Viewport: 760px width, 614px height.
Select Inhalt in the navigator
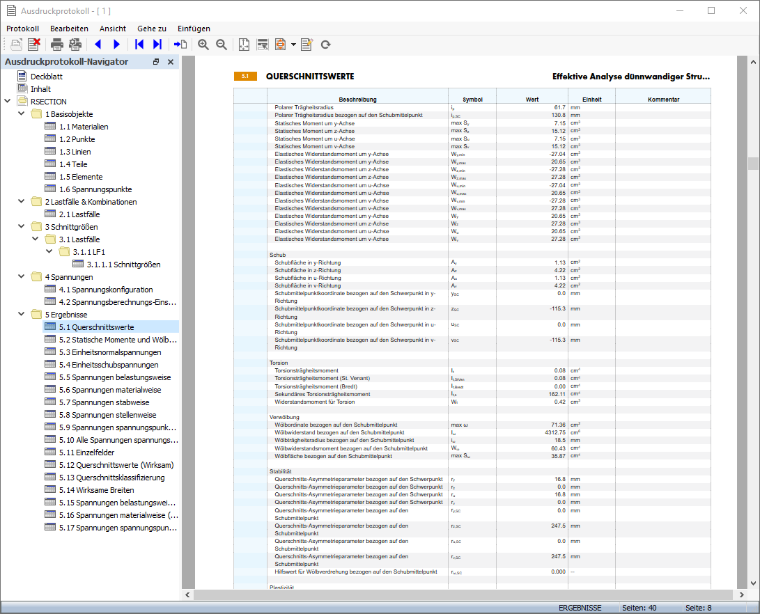[x=41, y=89]
